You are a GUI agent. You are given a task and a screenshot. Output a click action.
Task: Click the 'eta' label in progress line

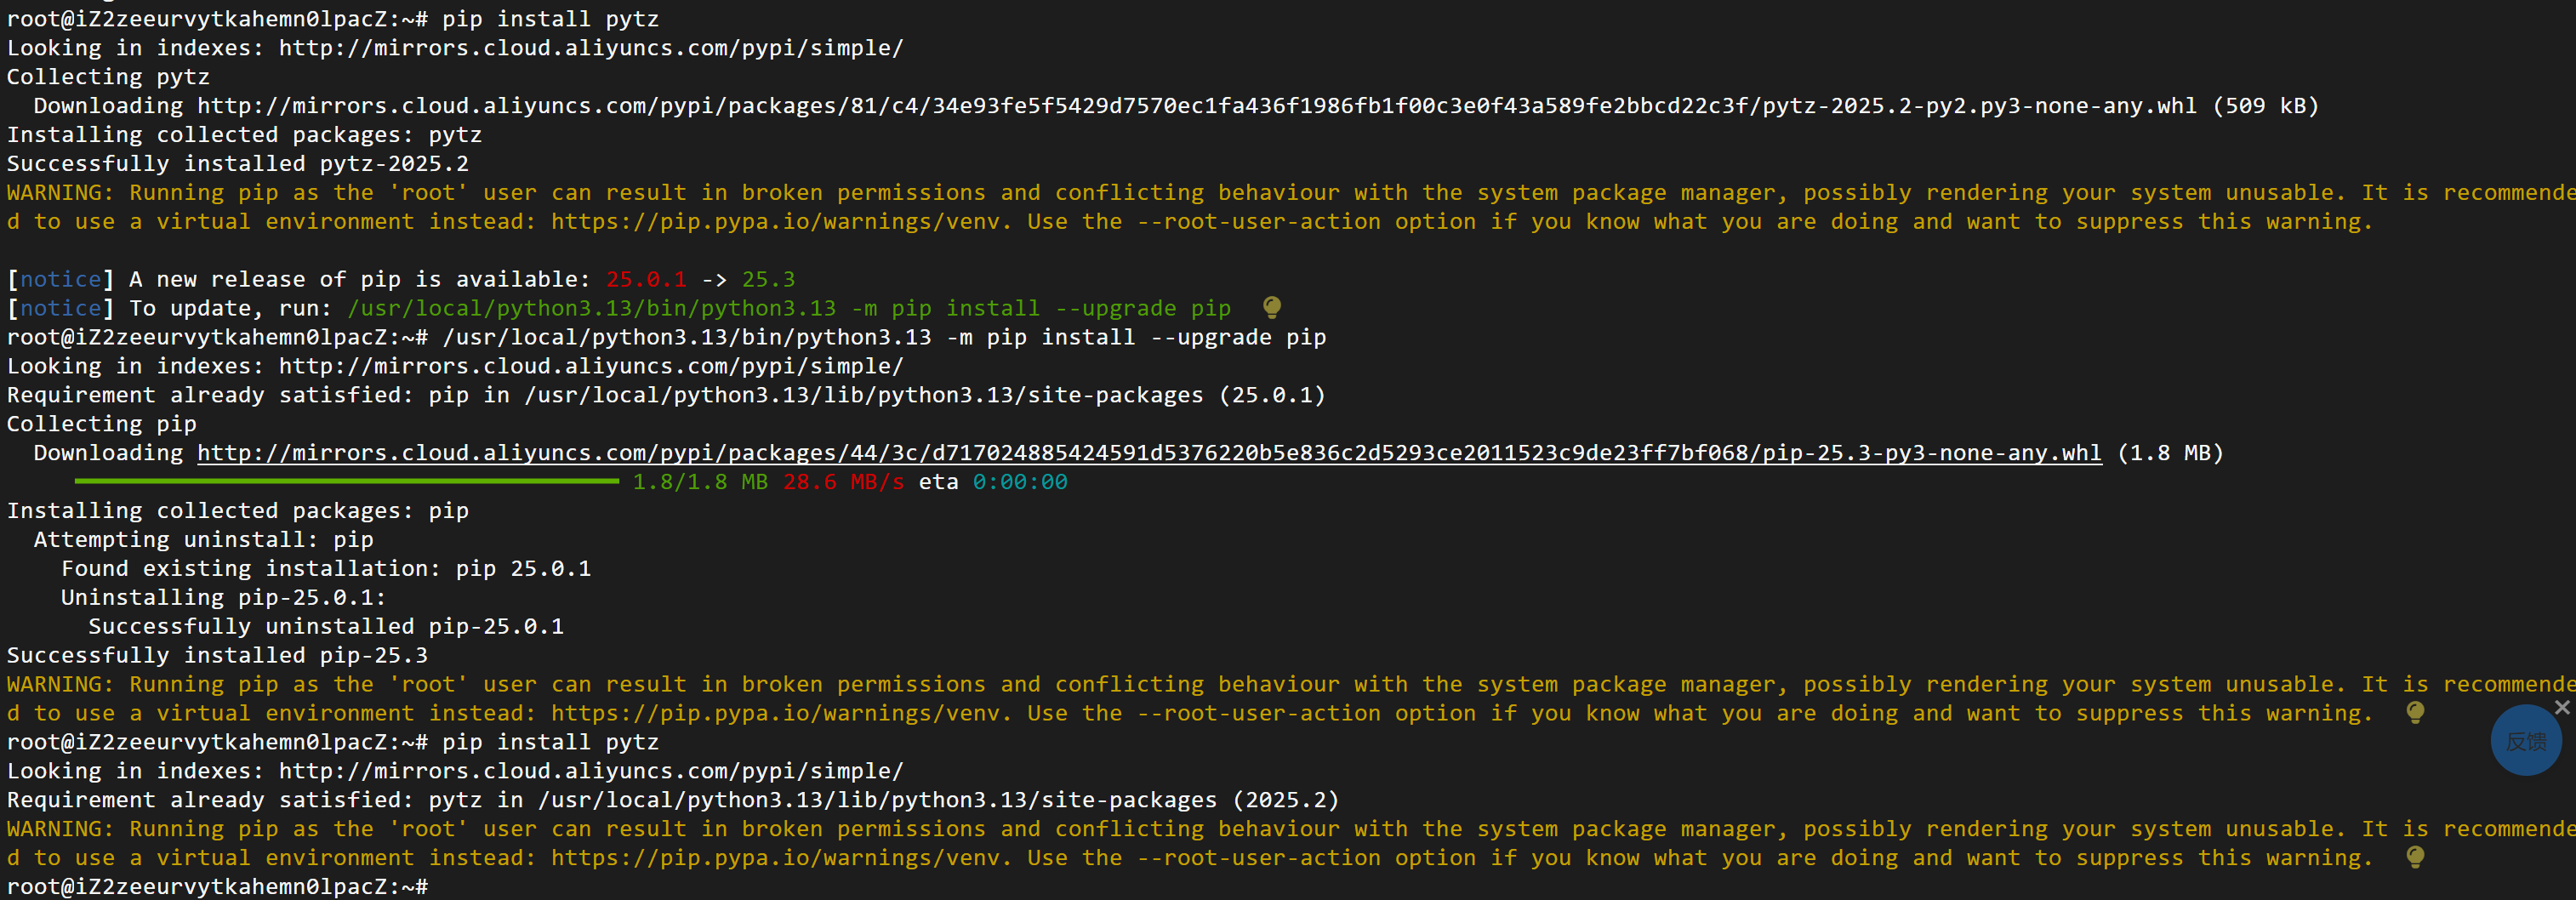[x=938, y=482]
